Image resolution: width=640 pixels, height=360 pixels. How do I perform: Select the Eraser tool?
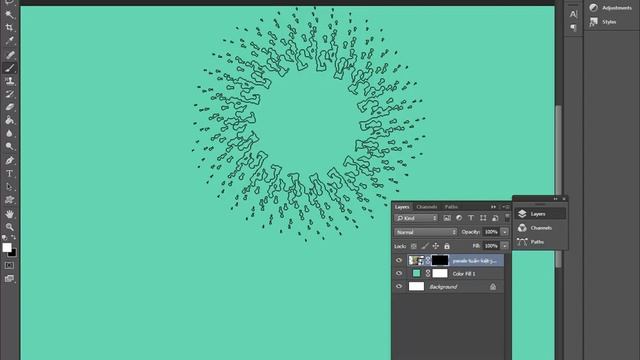coord(9,107)
